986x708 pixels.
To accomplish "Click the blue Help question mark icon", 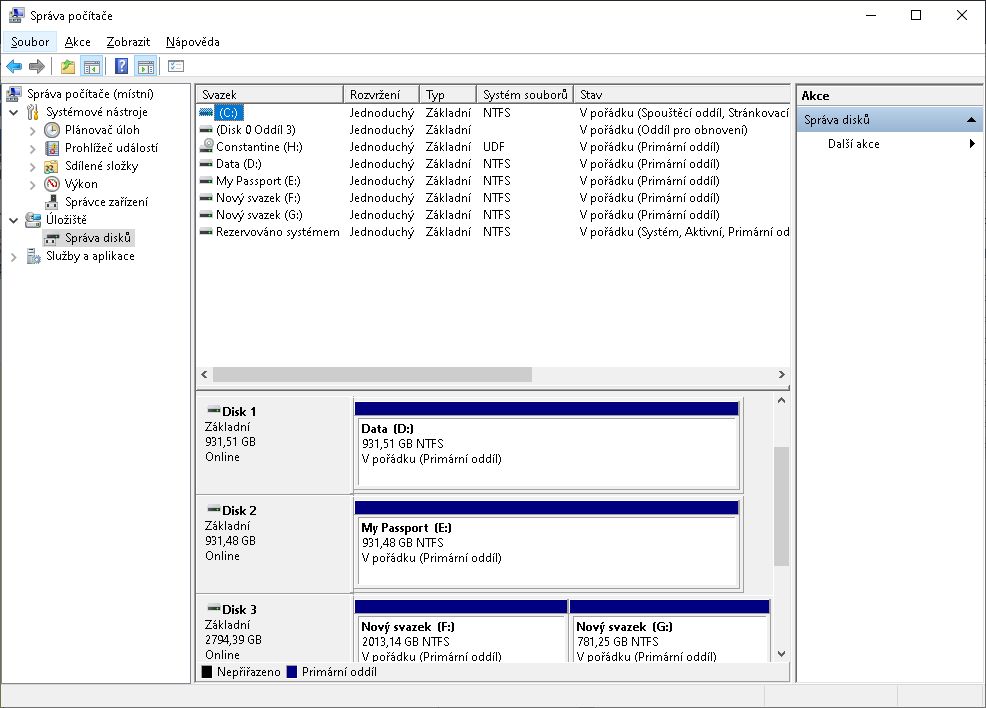I will coord(121,66).
